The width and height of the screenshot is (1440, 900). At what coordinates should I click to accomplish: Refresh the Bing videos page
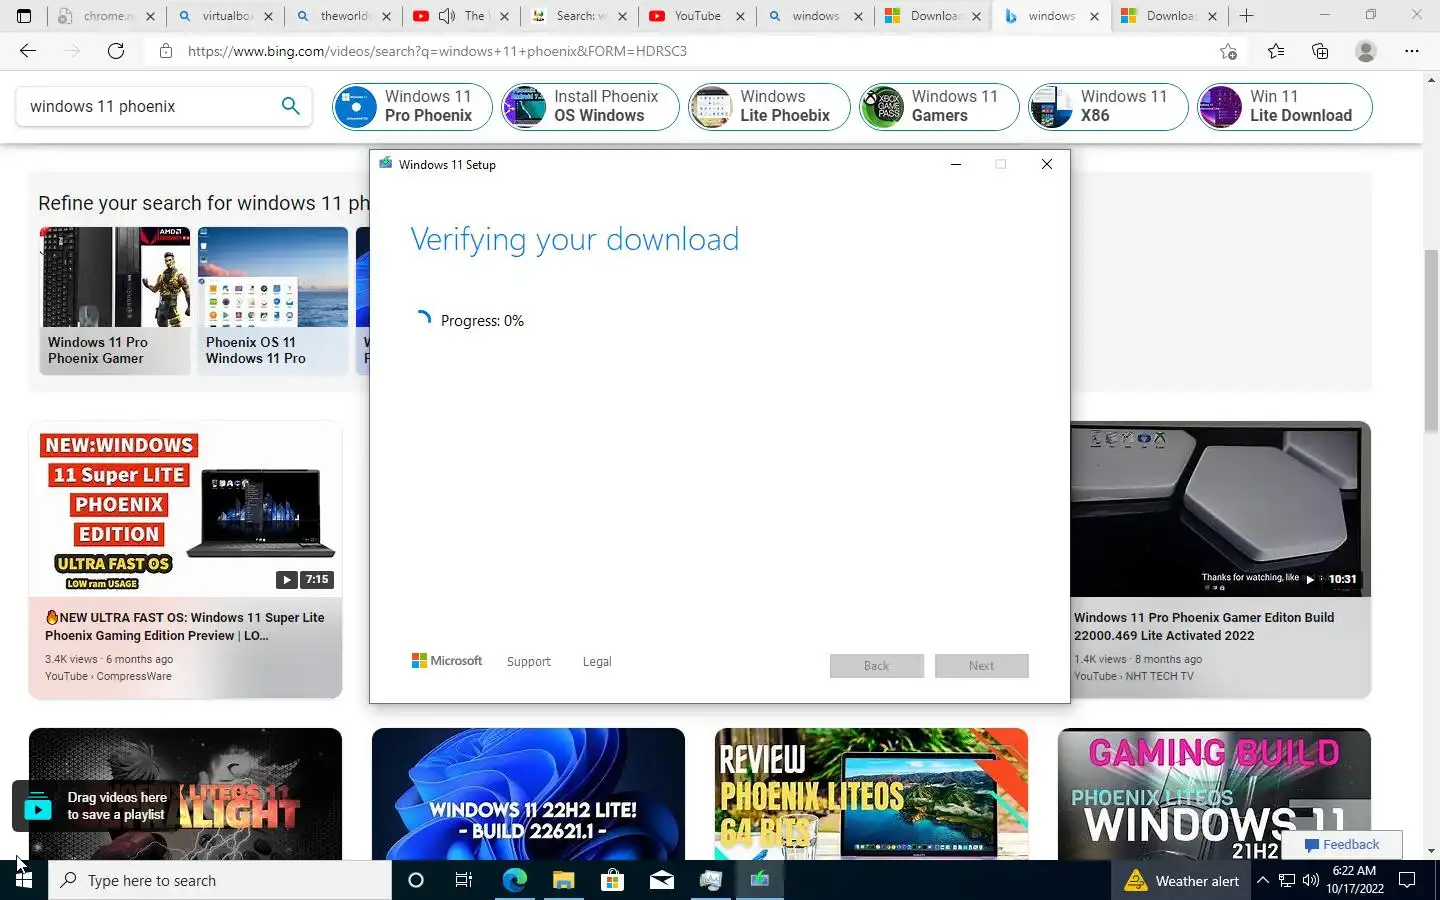click(x=116, y=51)
